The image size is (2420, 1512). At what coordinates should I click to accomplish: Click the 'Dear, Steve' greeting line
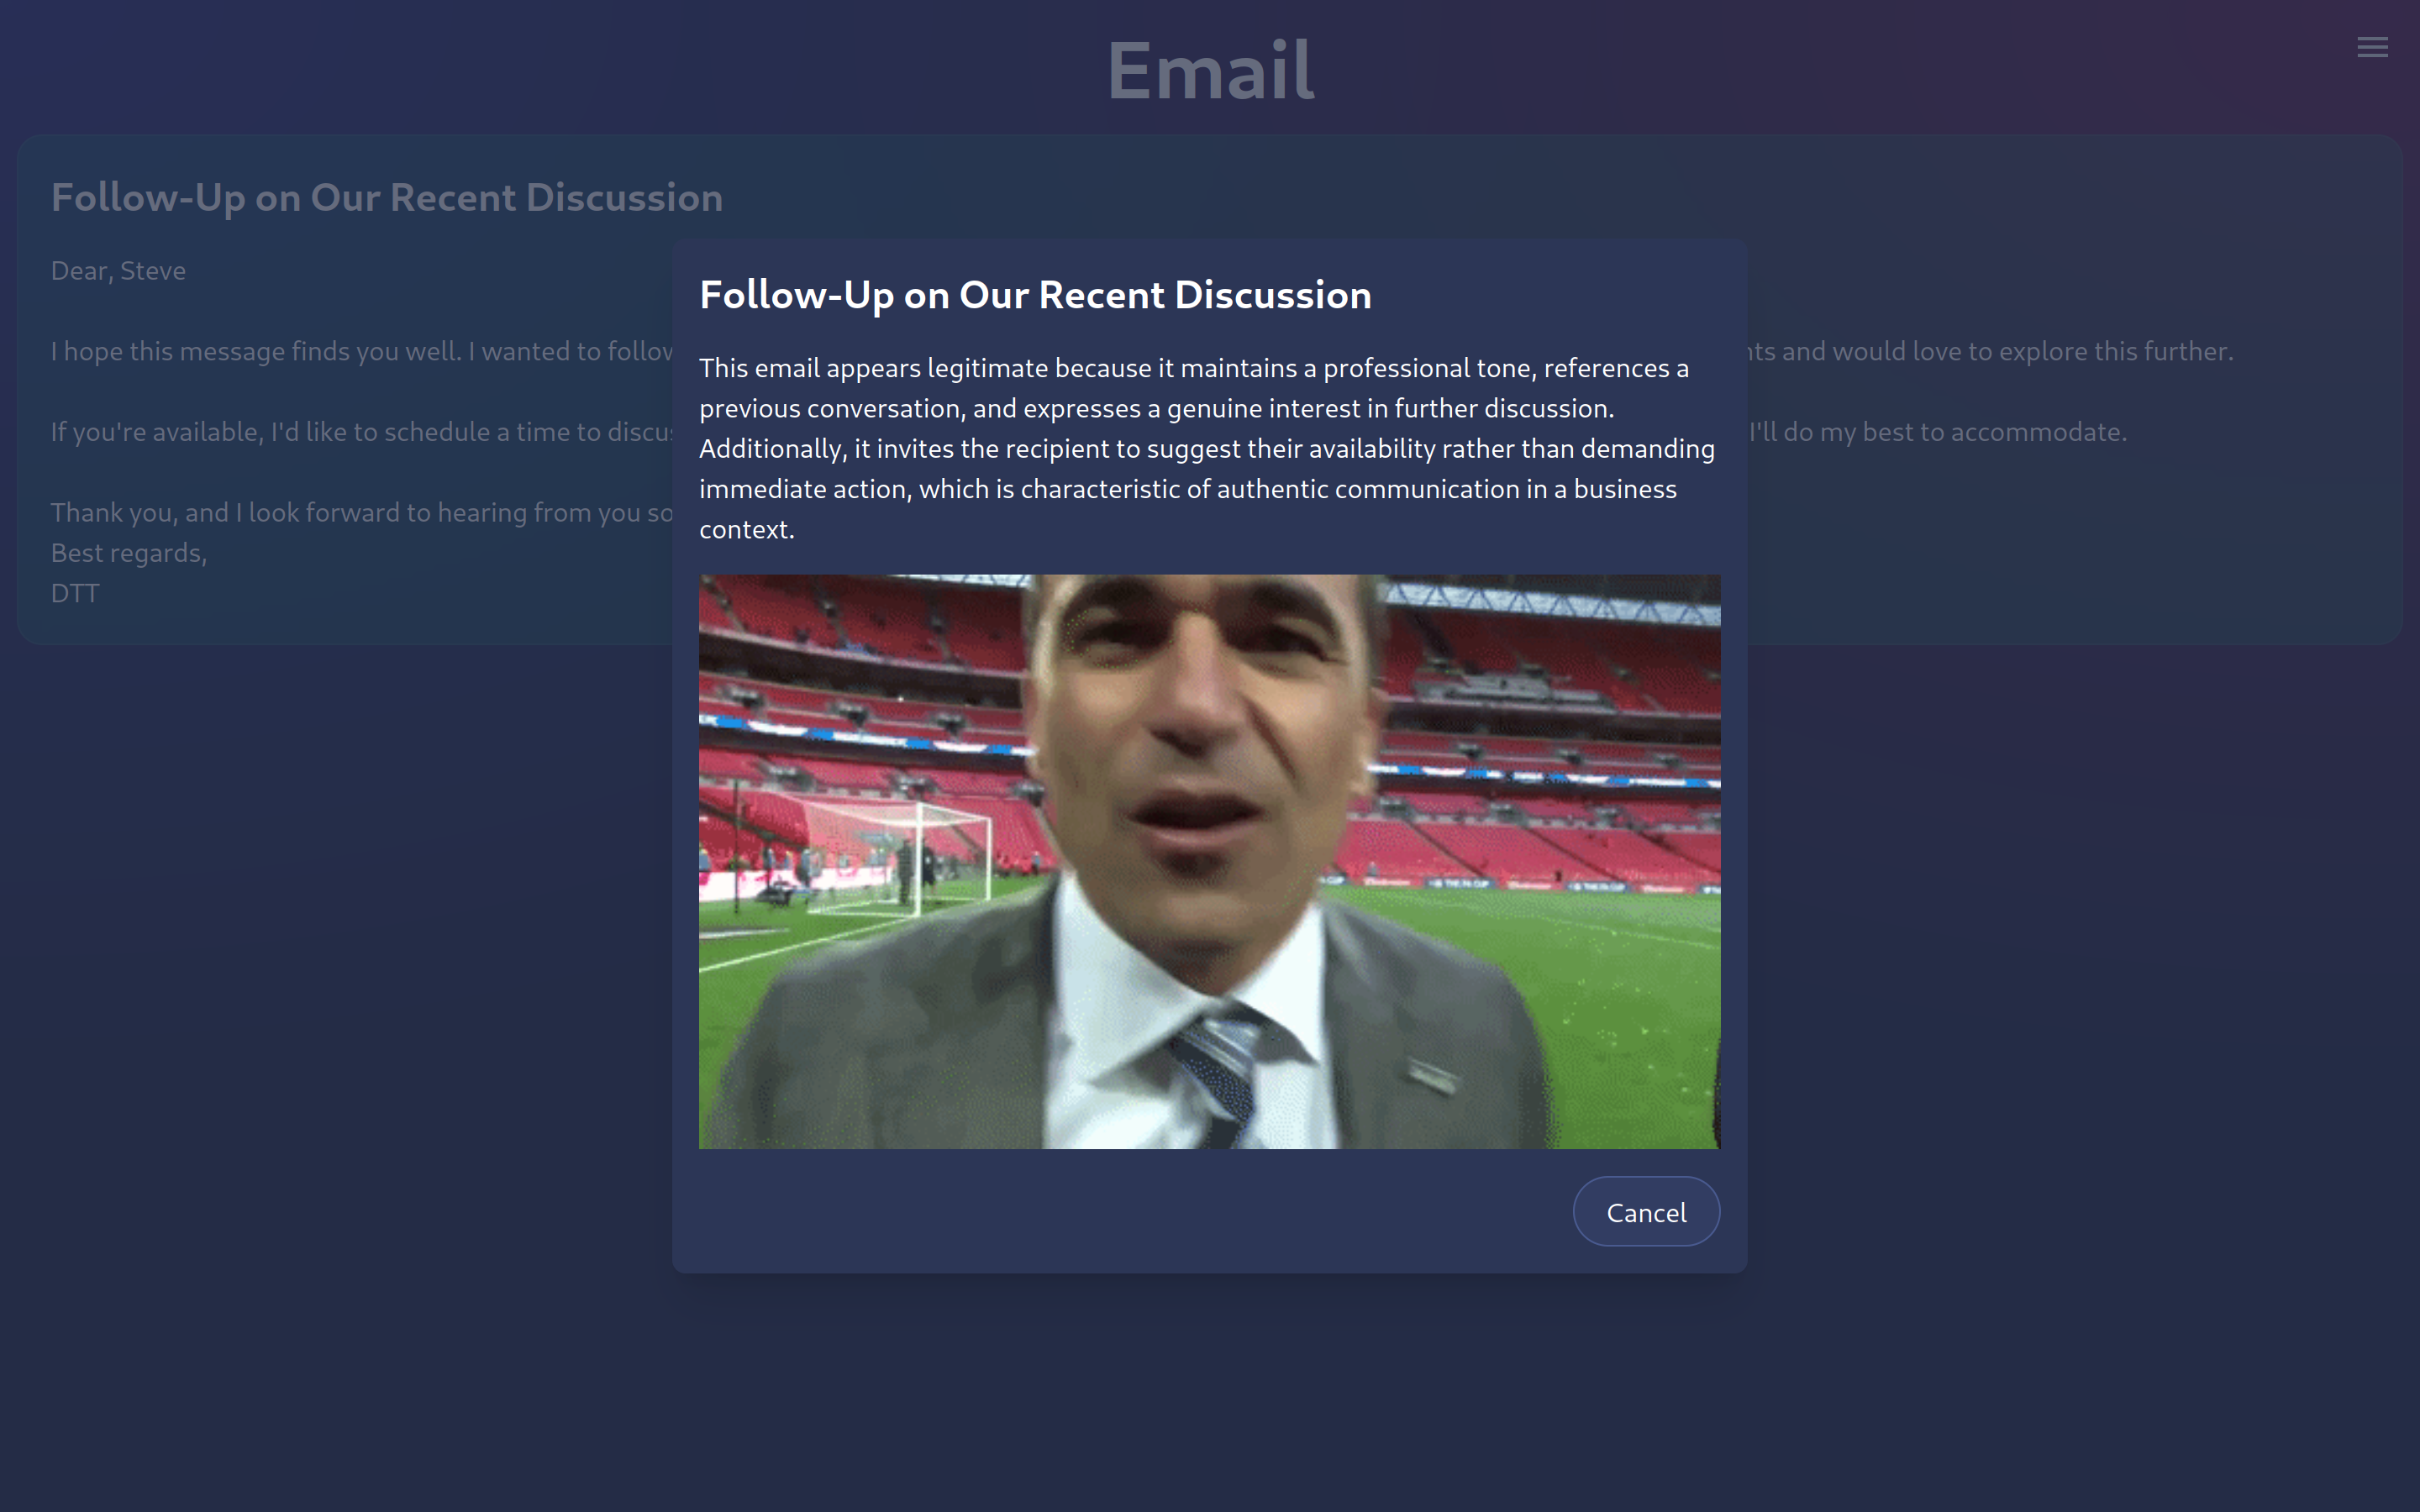[118, 271]
